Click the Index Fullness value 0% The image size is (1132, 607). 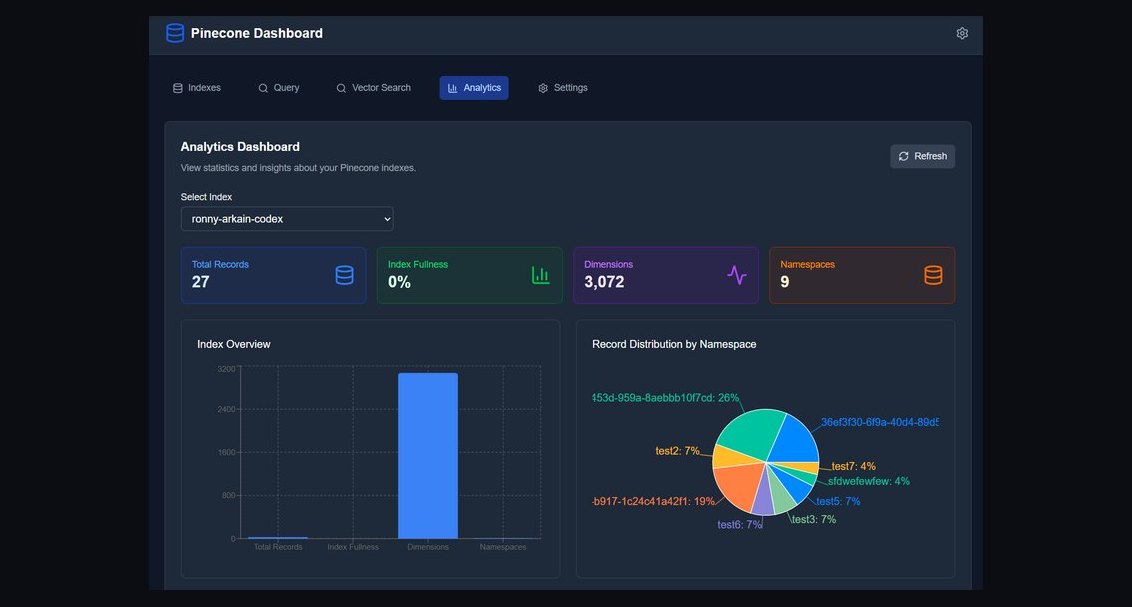click(399, 282)
